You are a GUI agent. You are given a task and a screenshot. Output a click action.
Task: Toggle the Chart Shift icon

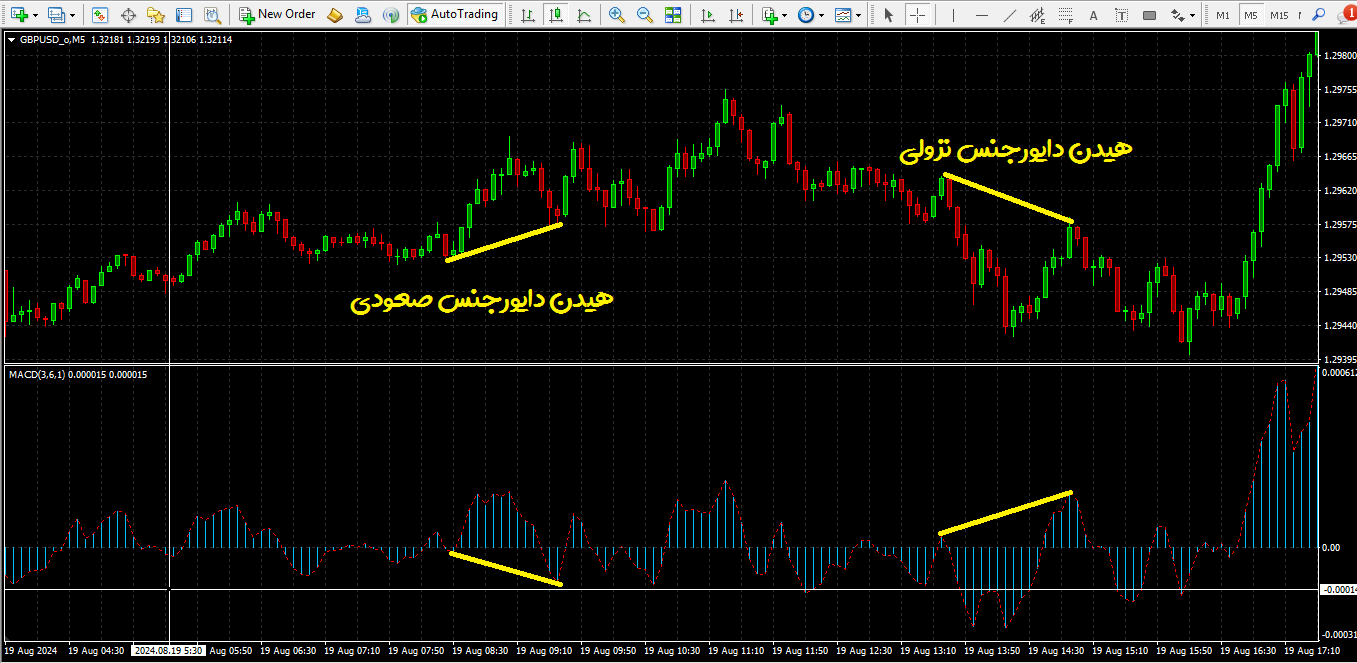pyautogui.click(x=736, y=15)
